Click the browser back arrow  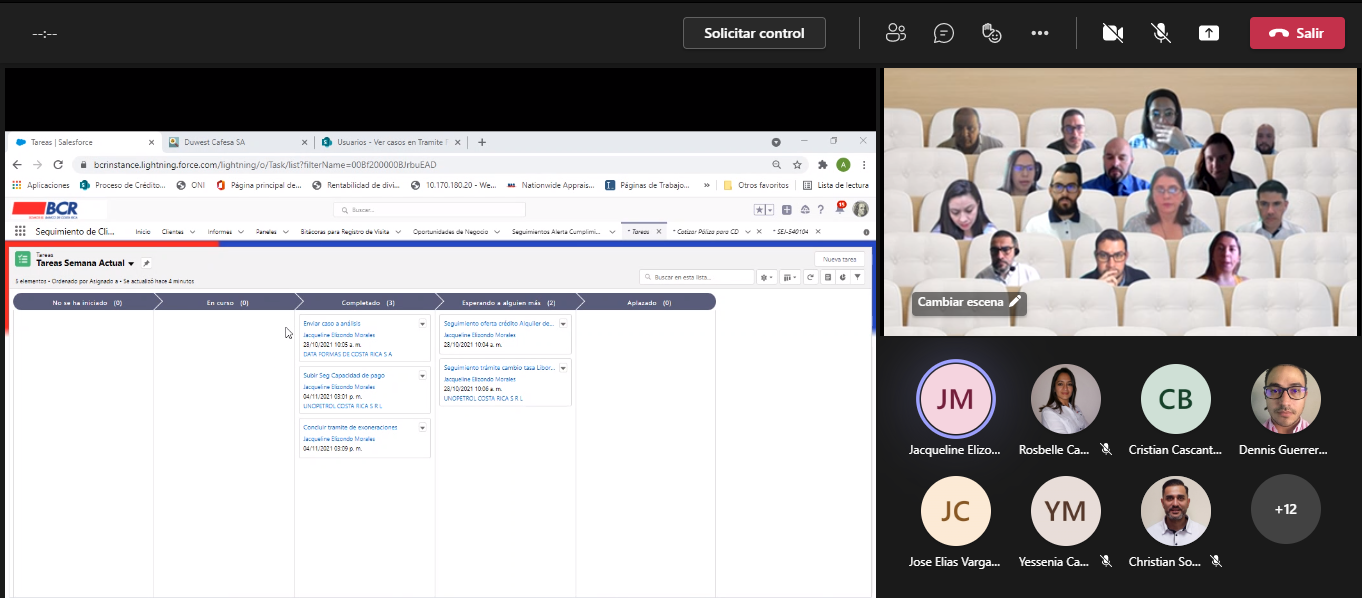[17, 164]
